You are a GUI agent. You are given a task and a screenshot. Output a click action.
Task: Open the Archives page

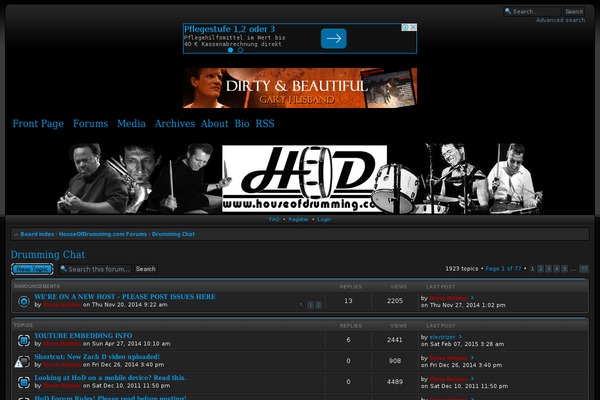174,124
